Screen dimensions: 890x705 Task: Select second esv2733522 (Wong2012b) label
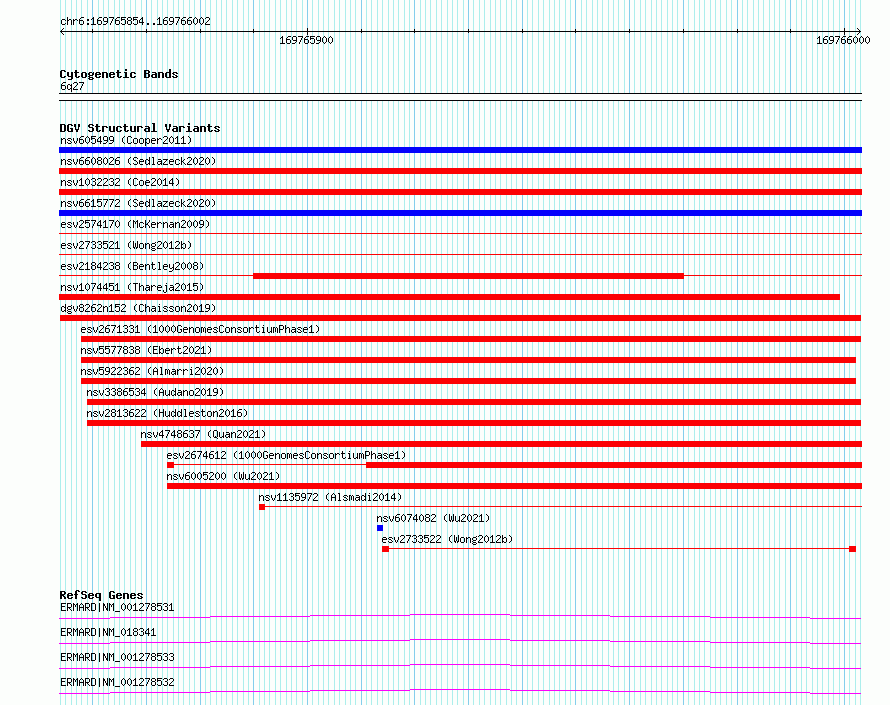click(x=447, y=539)
